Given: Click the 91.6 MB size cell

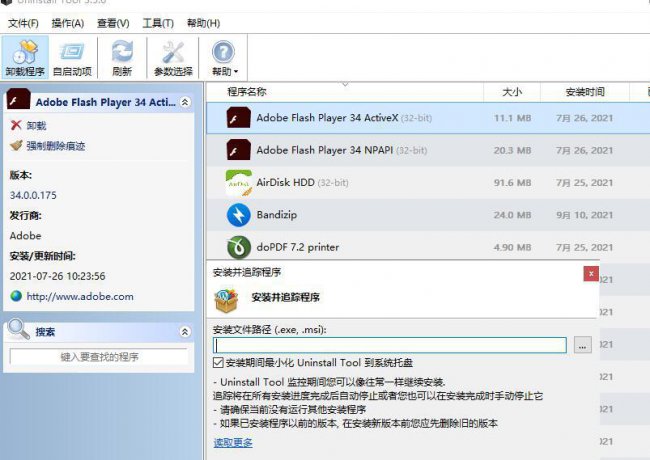Looking at the screenshot, I should click(x=512, y=183).
